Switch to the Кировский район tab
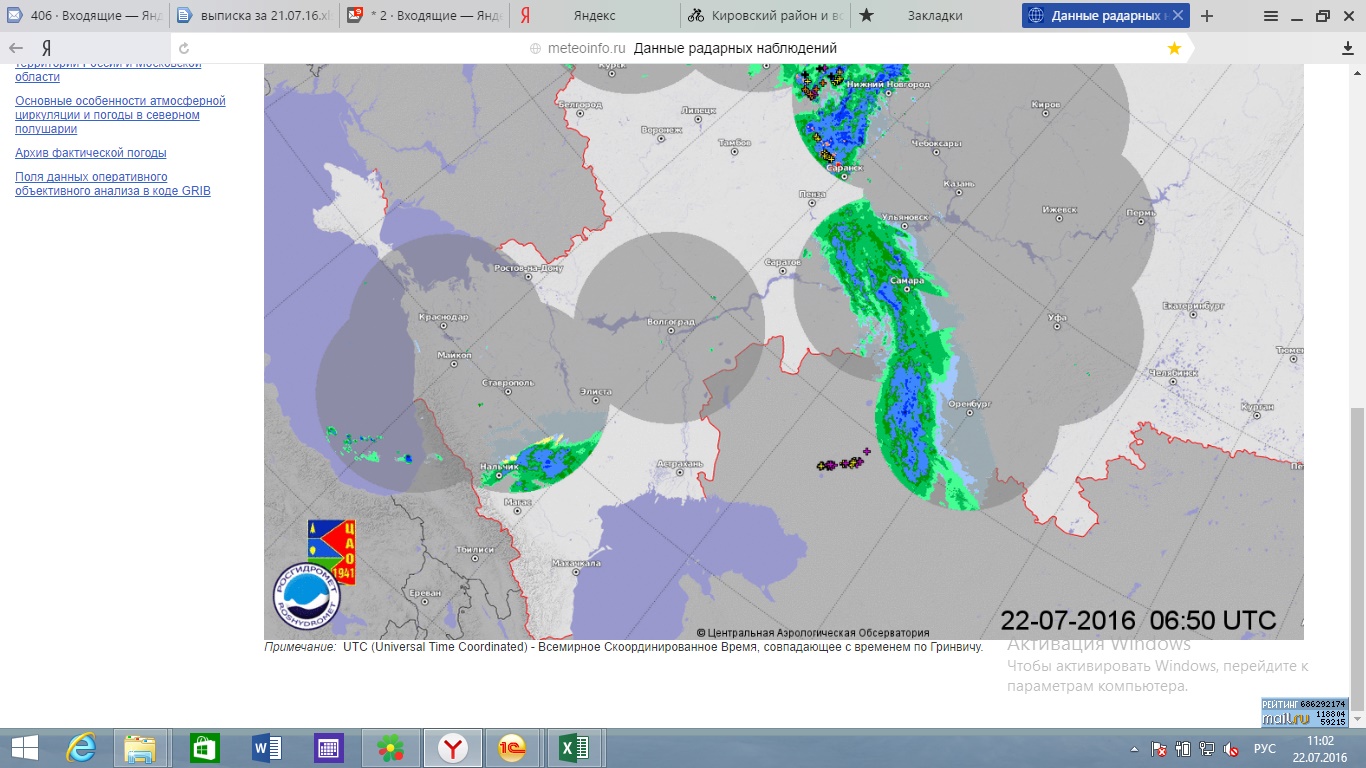 [x=764, y=16]
